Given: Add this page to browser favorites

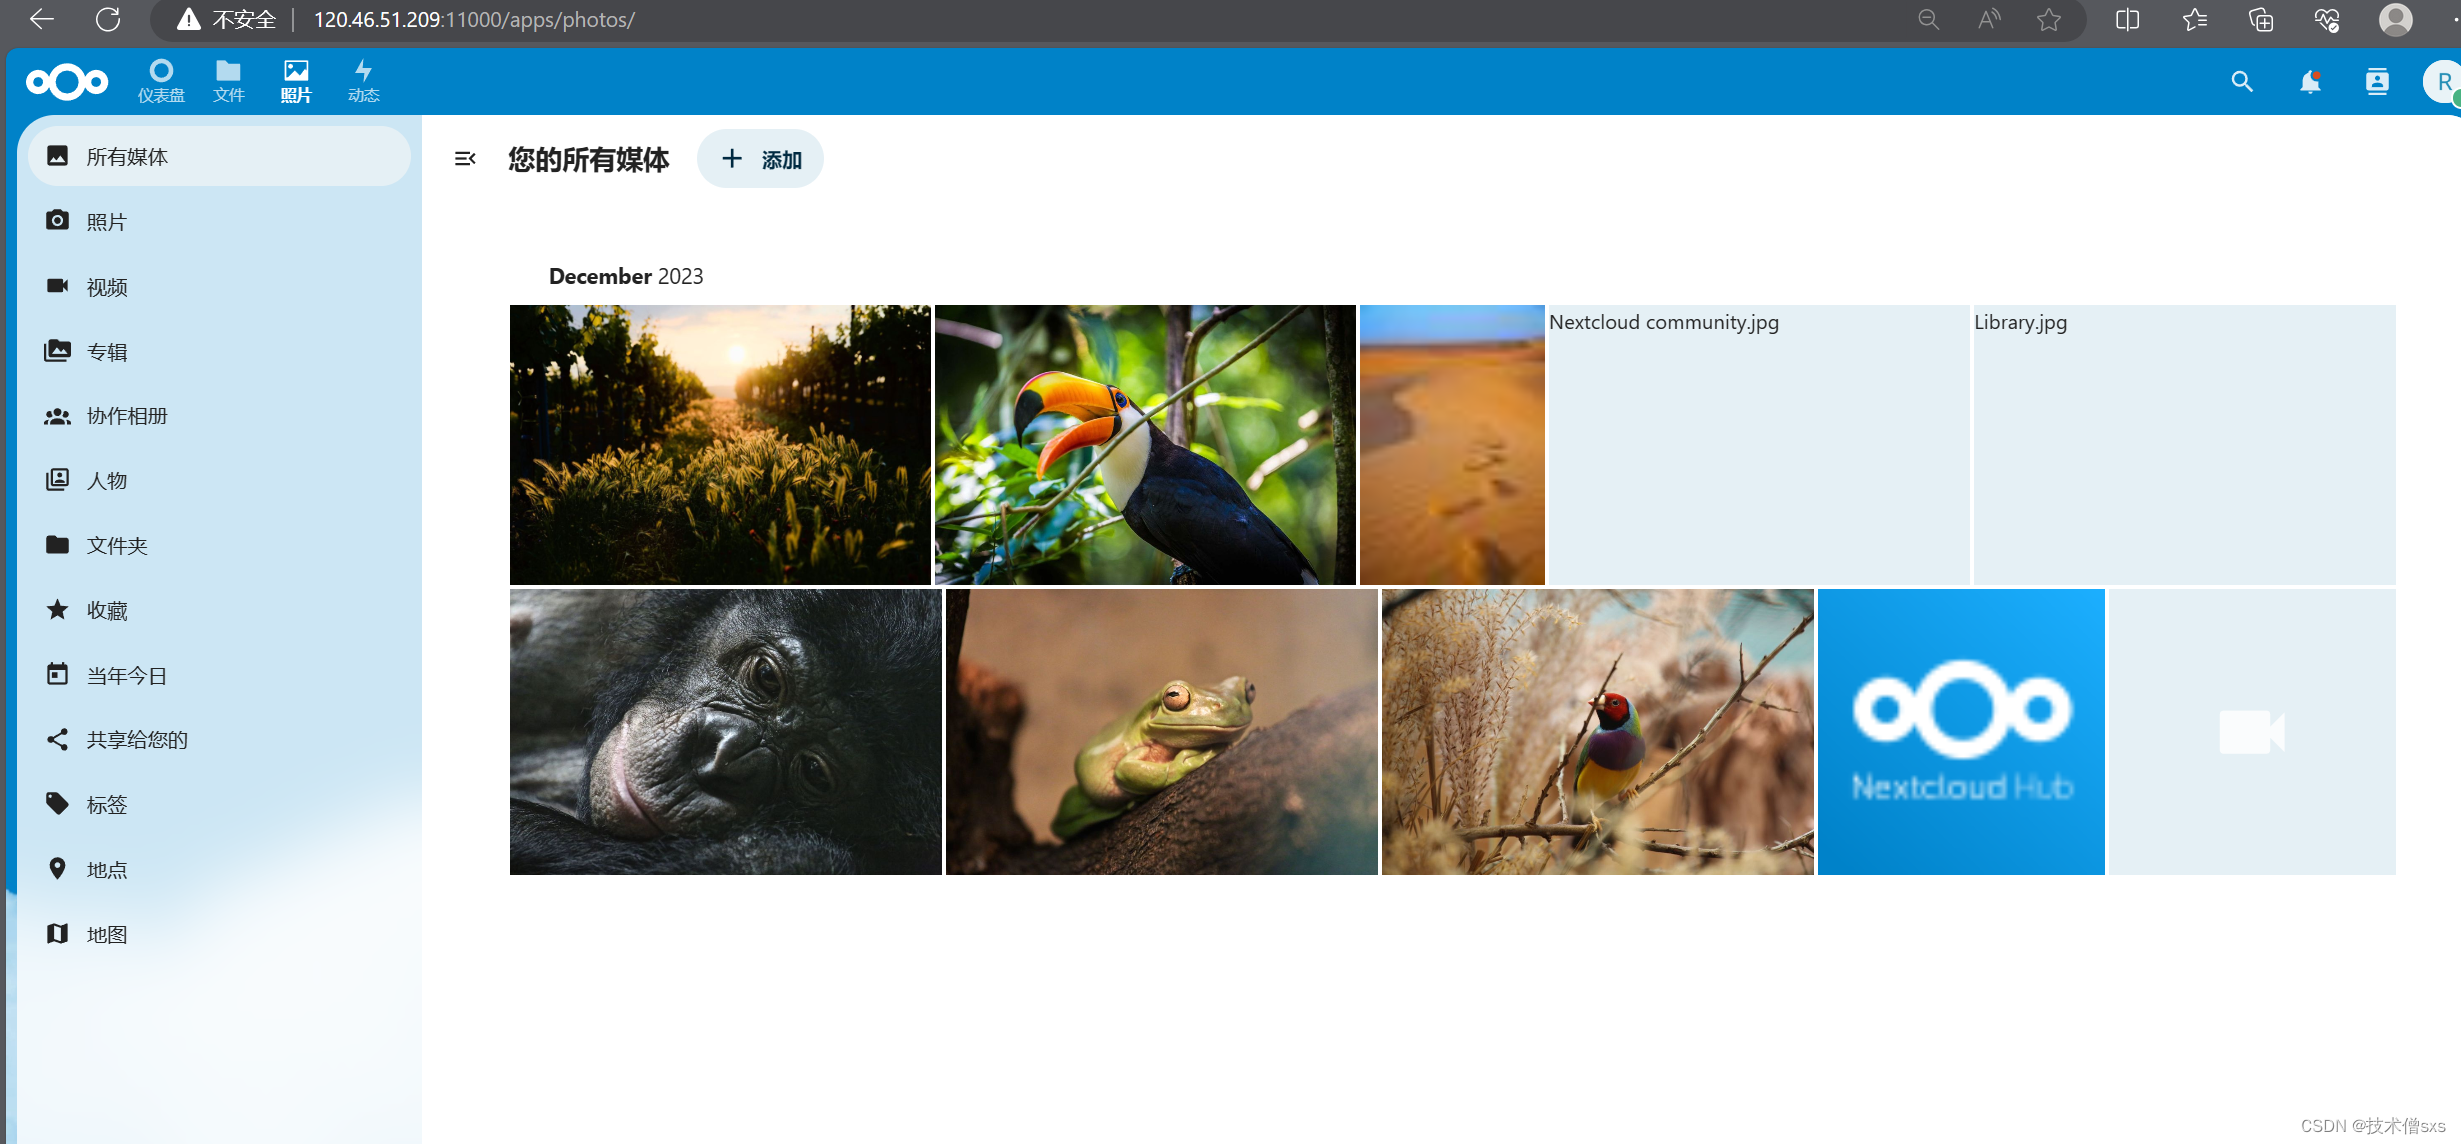Looking at the screenshot, I should tap(2049, 19).
